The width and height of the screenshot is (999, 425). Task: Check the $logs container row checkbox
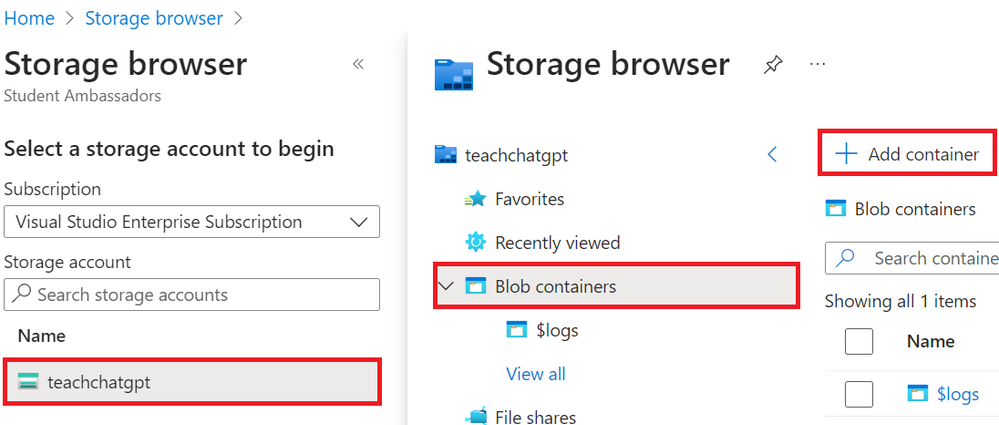pyautogui.click(x=859, y=394)
